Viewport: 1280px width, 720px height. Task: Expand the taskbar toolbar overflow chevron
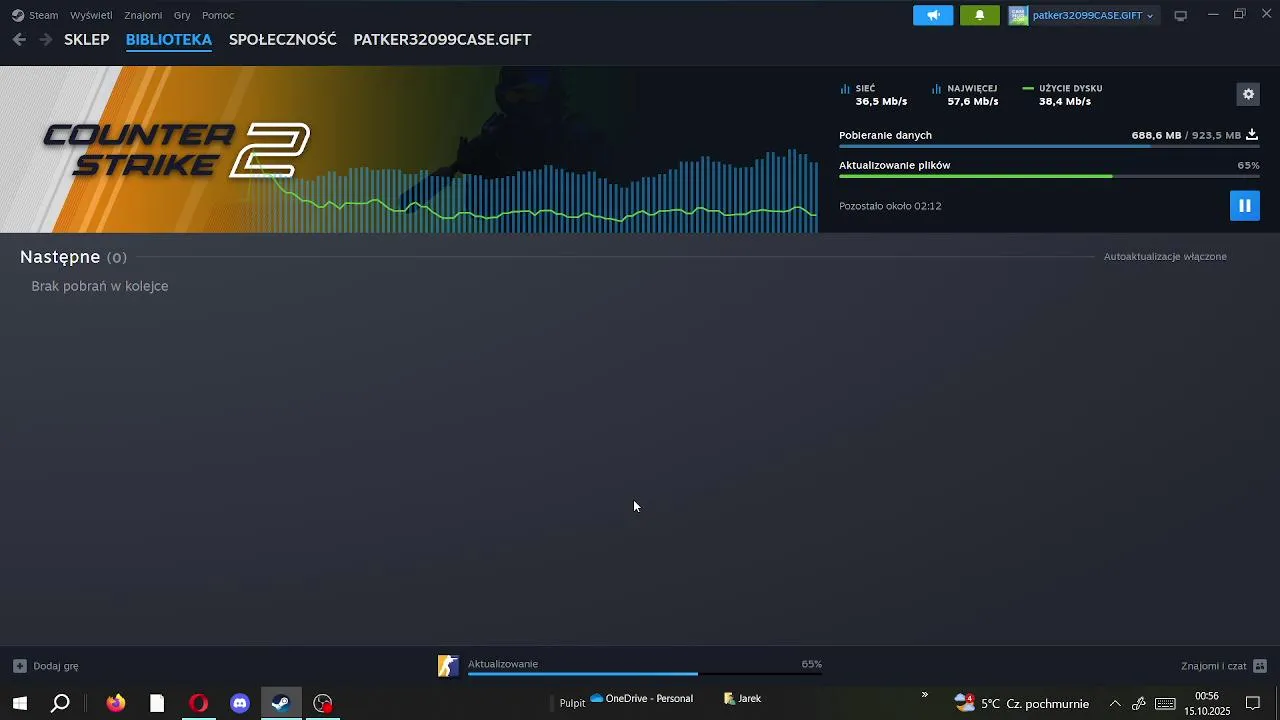tap(924, 695)
